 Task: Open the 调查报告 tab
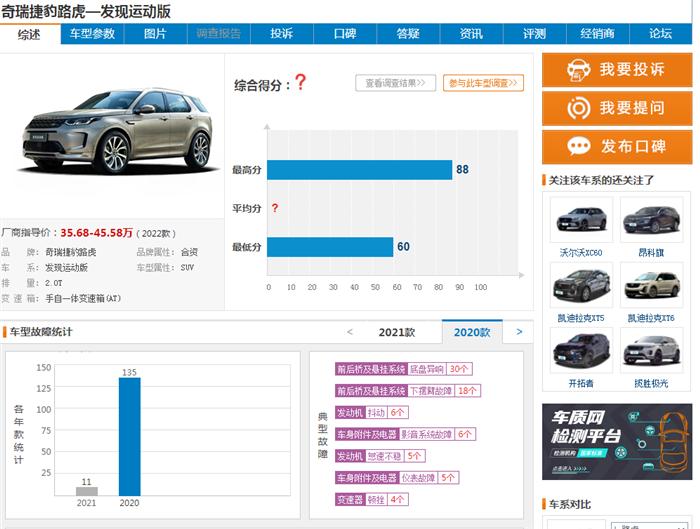(x=218, y=34)
